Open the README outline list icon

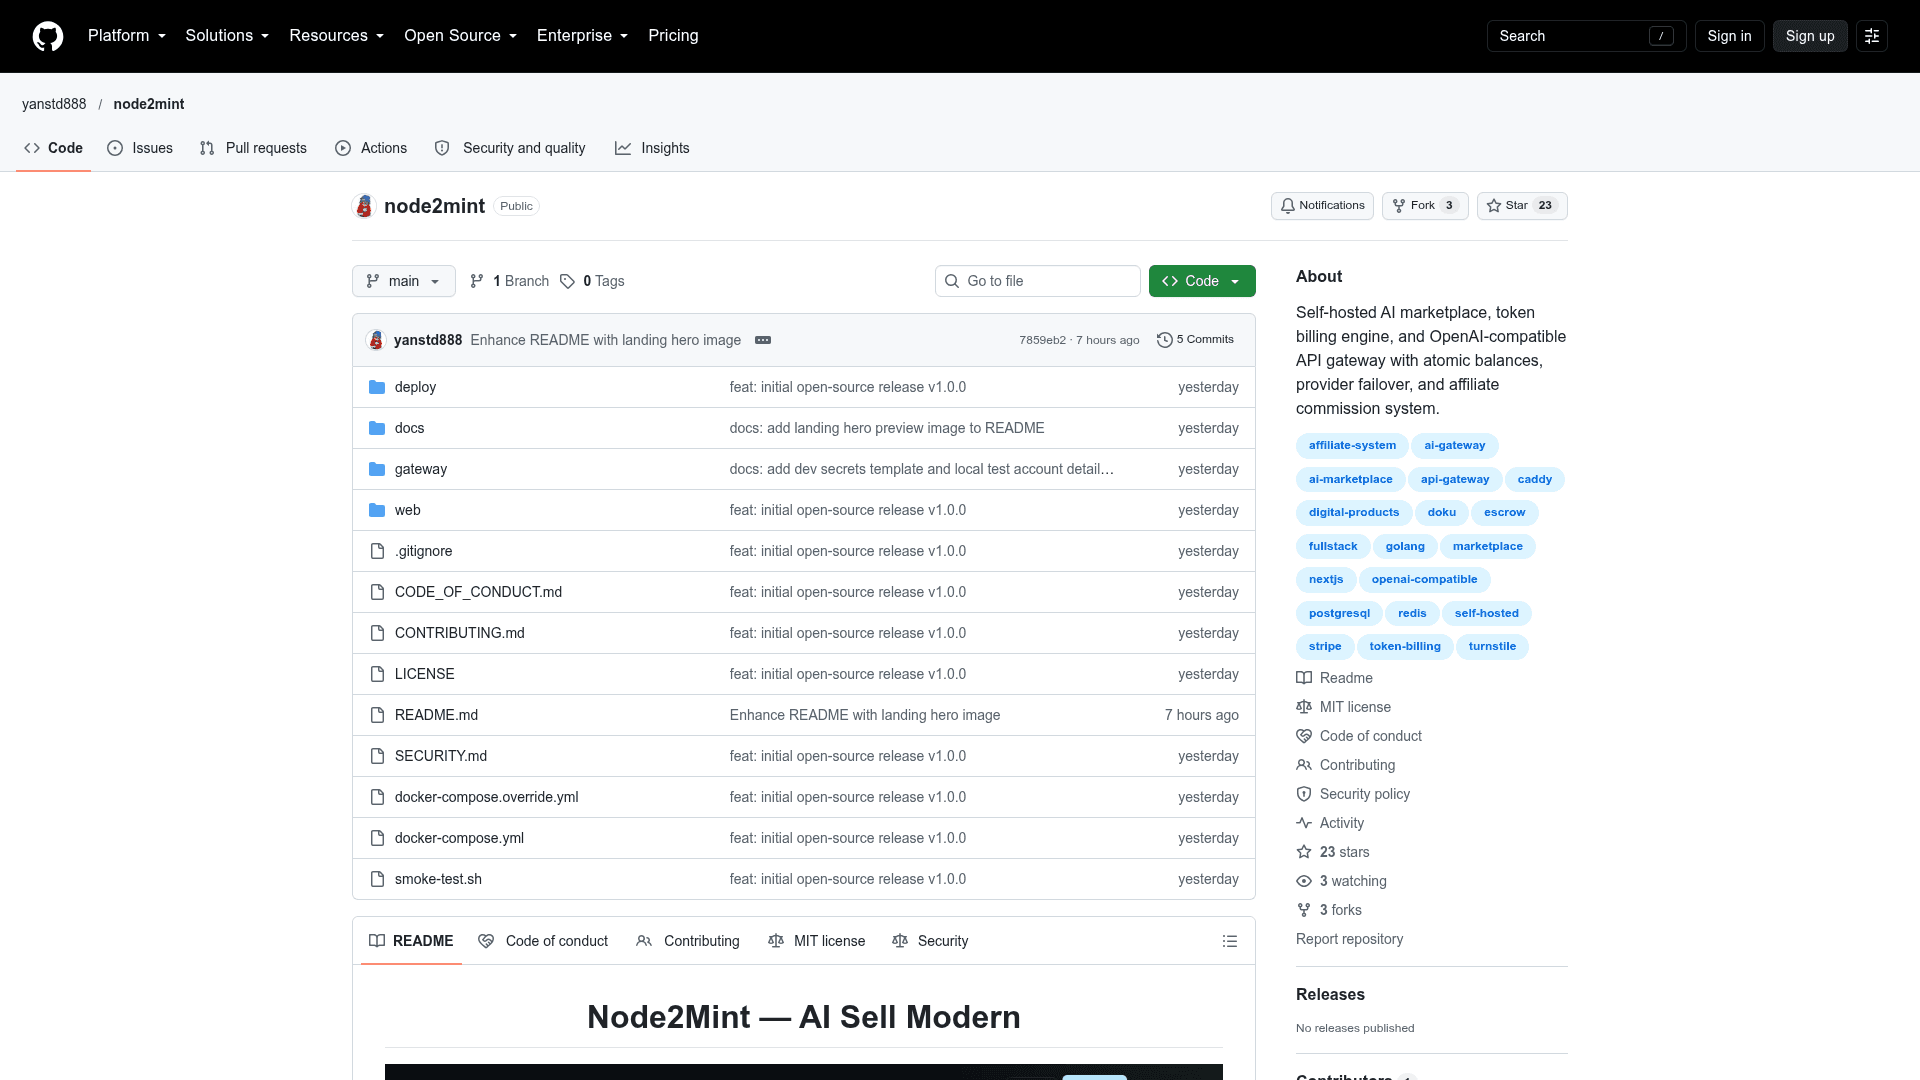point(1230,941)
